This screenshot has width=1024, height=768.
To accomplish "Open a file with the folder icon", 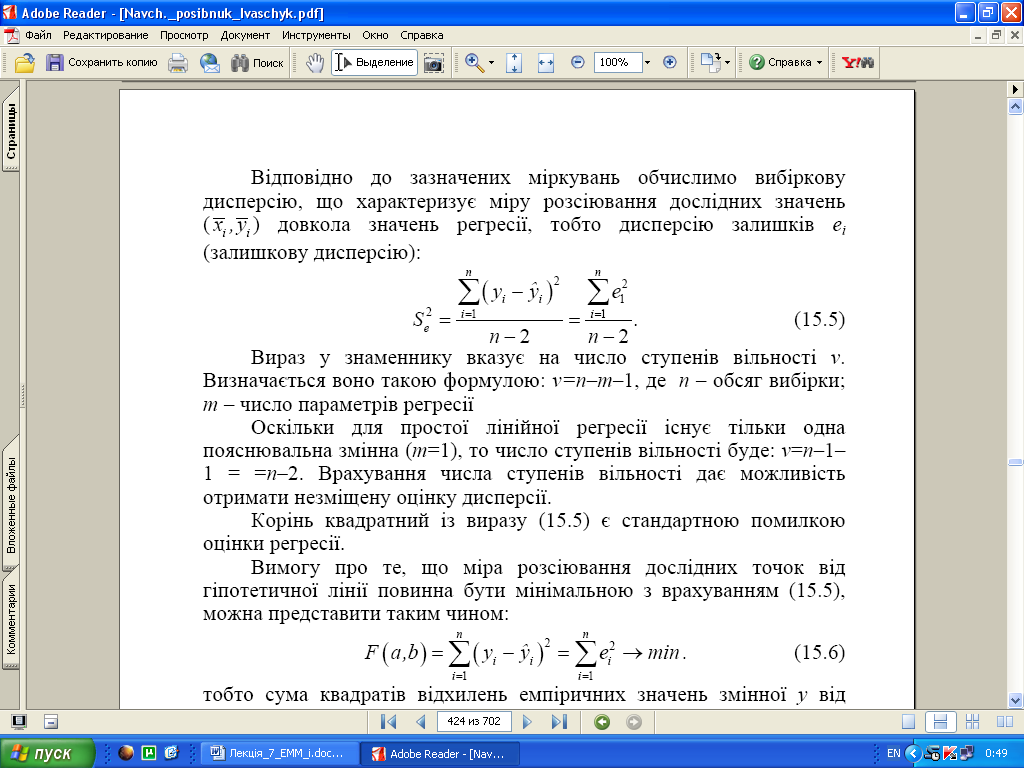I will tap(25, 63).
